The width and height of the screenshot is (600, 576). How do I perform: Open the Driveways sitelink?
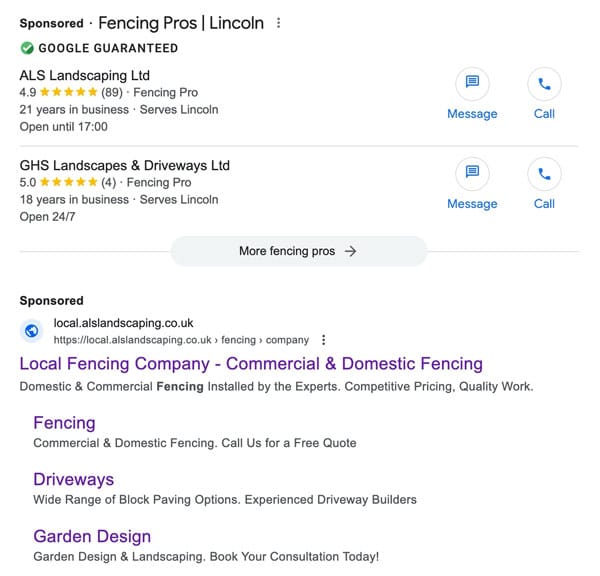(73, 480)
